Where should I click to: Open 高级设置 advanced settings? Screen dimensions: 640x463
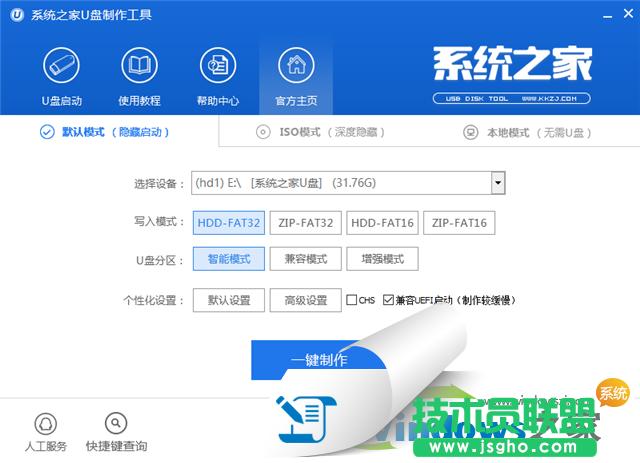[306, 300]
